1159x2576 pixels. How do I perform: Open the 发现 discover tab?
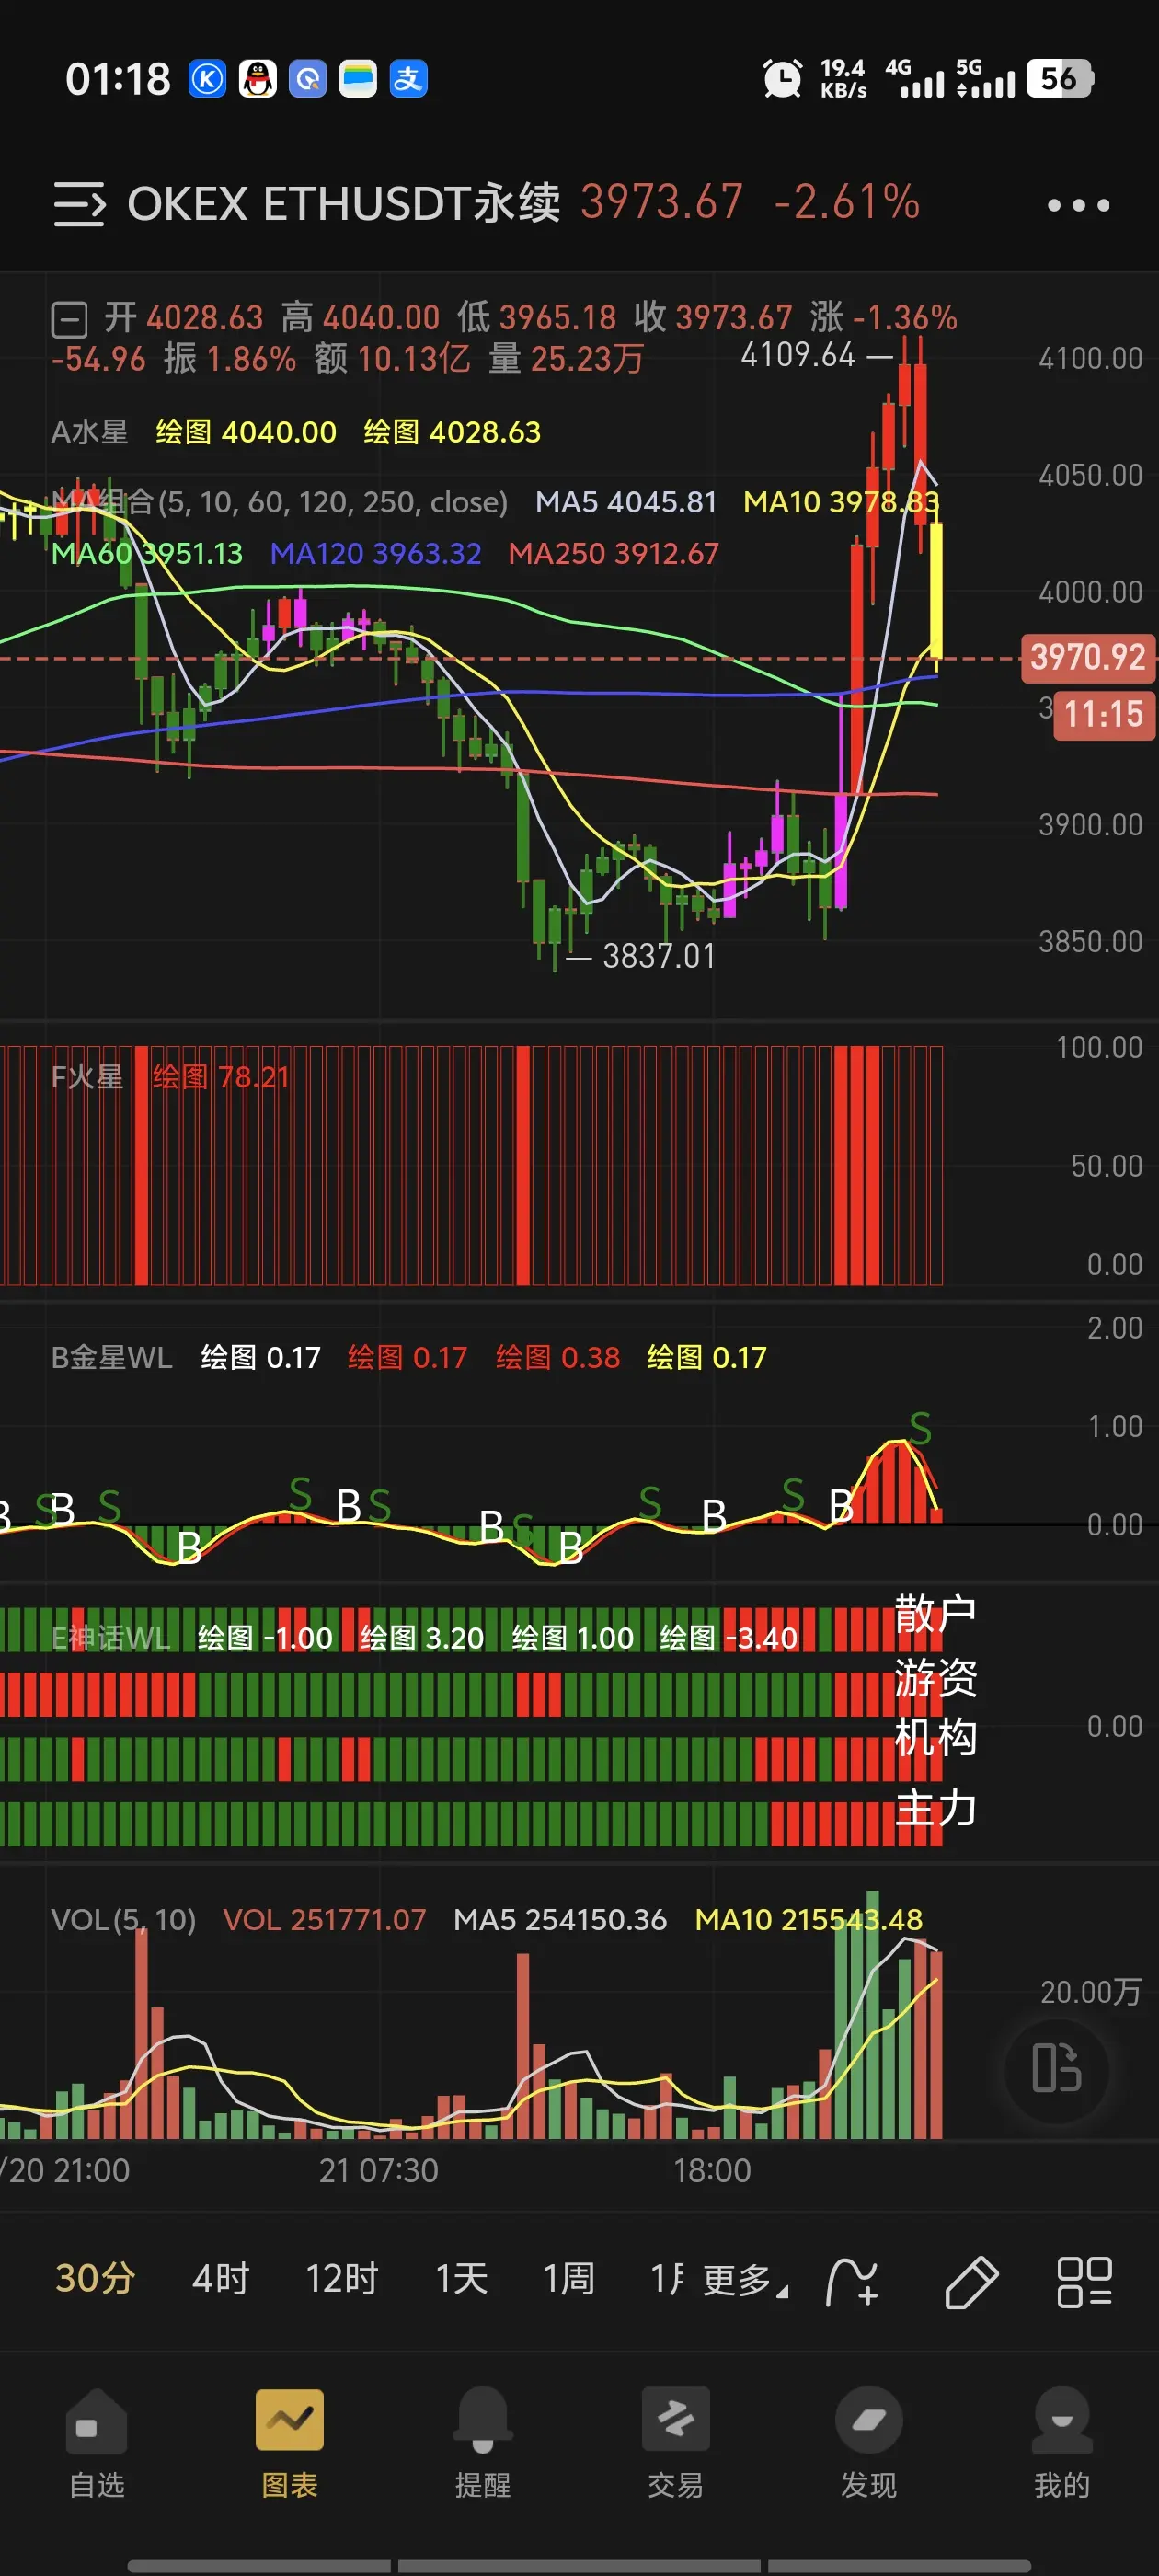868,2441
